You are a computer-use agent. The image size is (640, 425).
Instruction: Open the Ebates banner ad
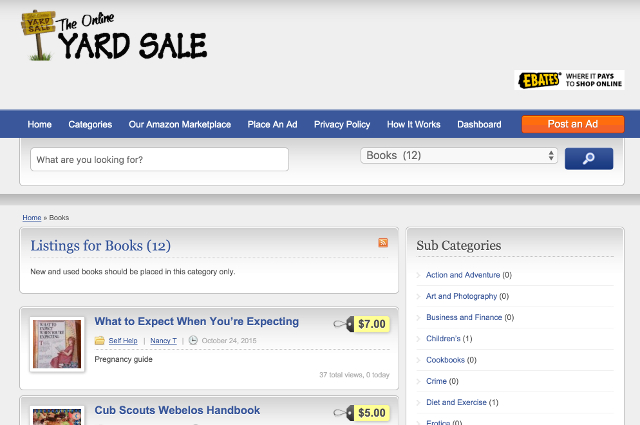pyautogui.click(x=569, y=80)
